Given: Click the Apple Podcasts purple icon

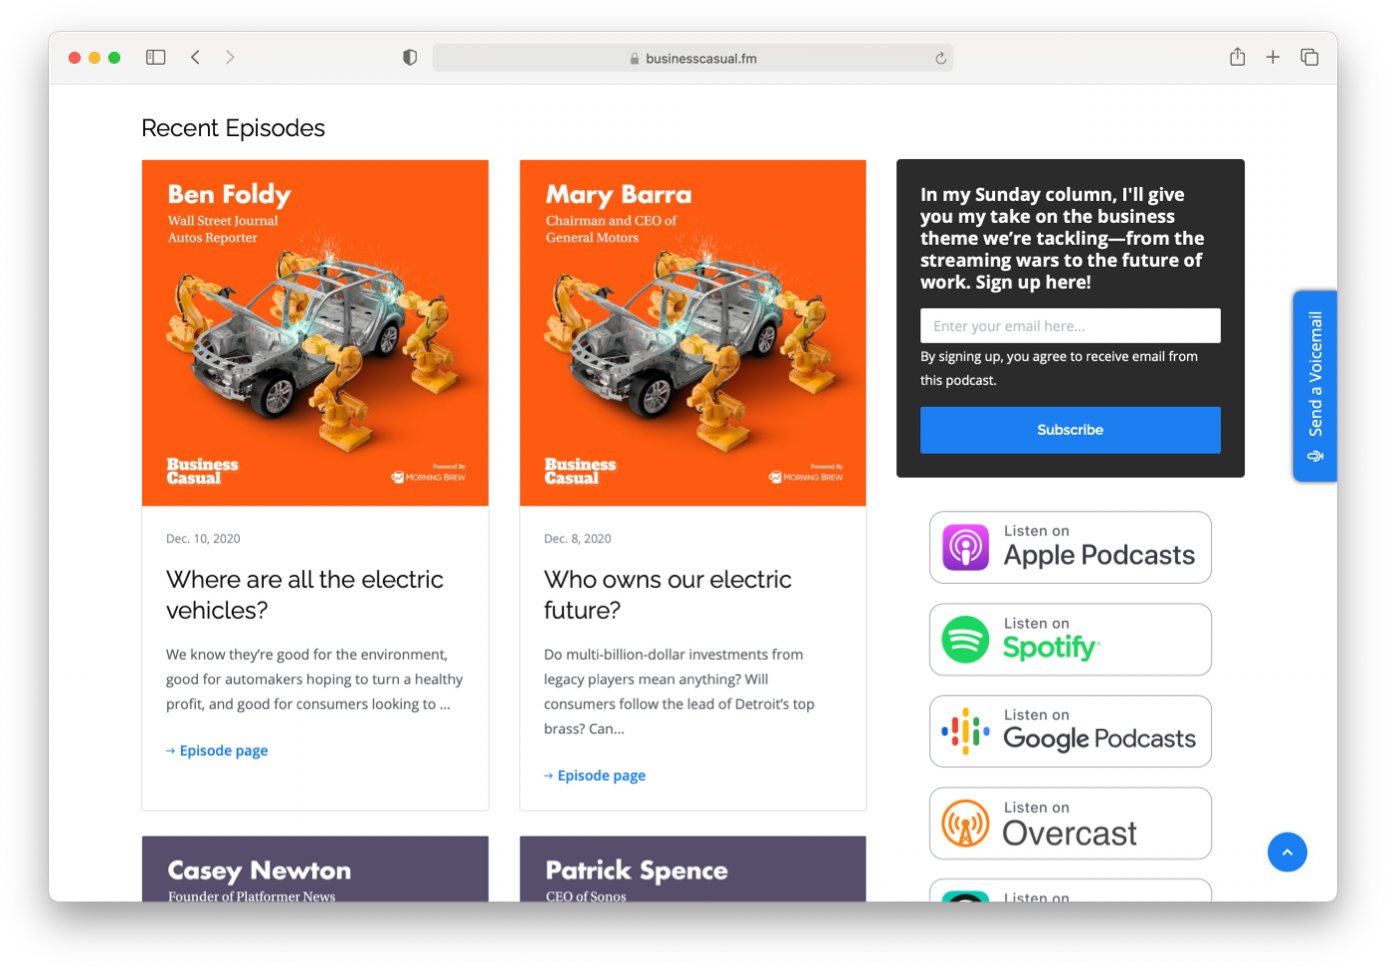Looking at the screenshot, I should point(966,547).
